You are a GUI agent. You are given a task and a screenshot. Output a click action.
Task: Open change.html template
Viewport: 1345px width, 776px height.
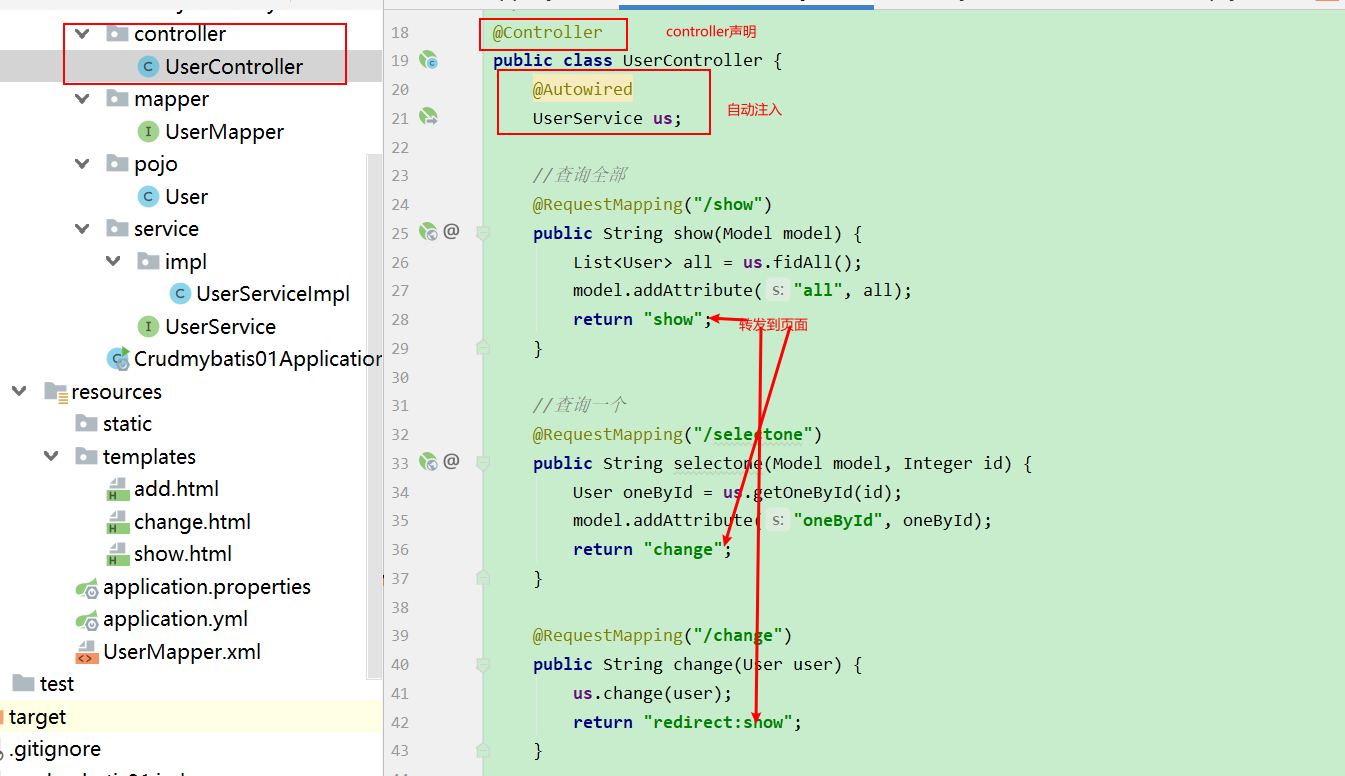pyautogui.click(x=192, y=522)
